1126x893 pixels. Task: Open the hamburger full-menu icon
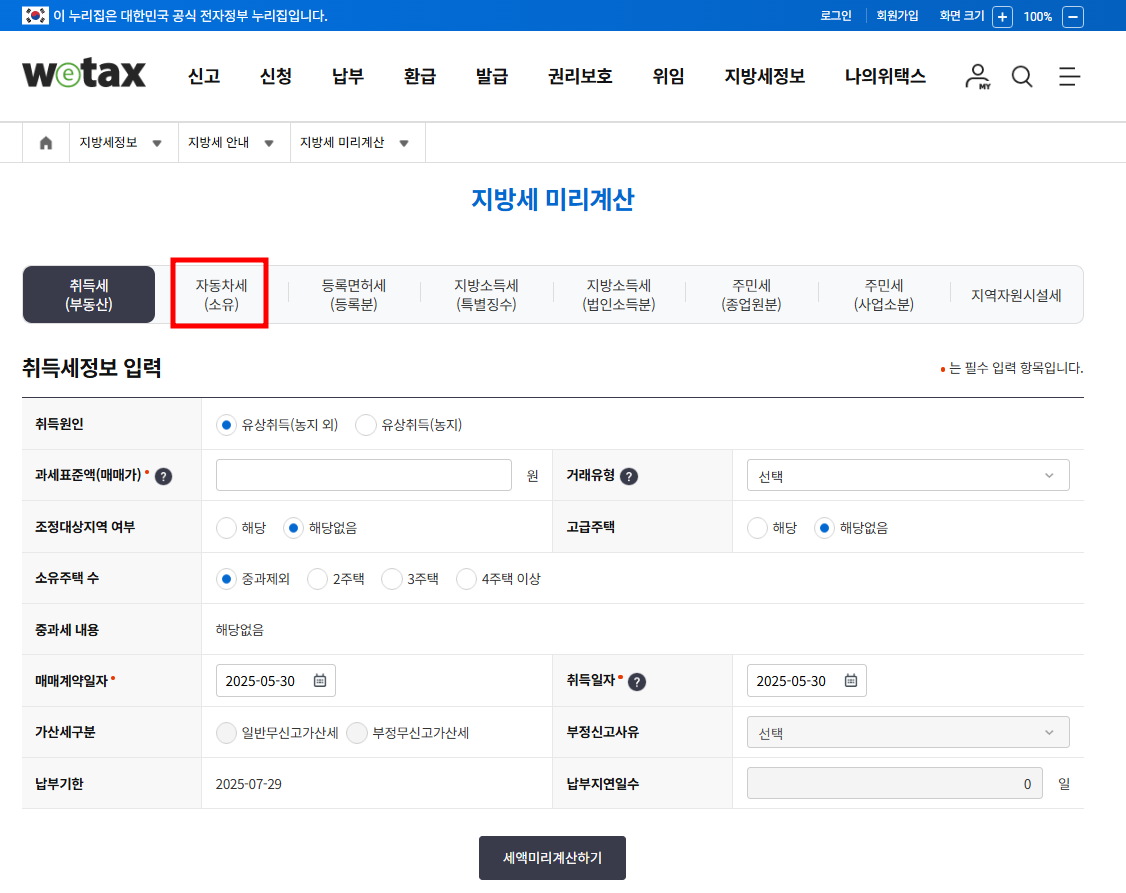click(x=1069, y=76)
